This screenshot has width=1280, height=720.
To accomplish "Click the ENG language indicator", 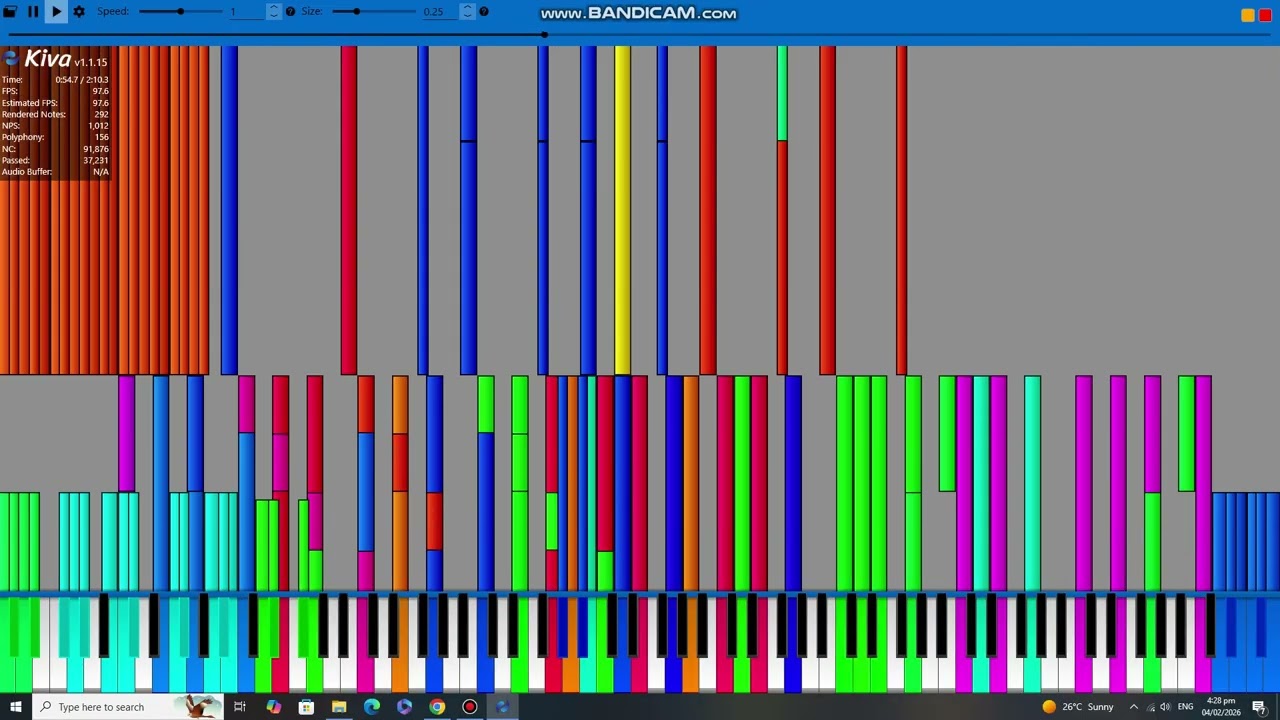I will tap(1185, 707).
